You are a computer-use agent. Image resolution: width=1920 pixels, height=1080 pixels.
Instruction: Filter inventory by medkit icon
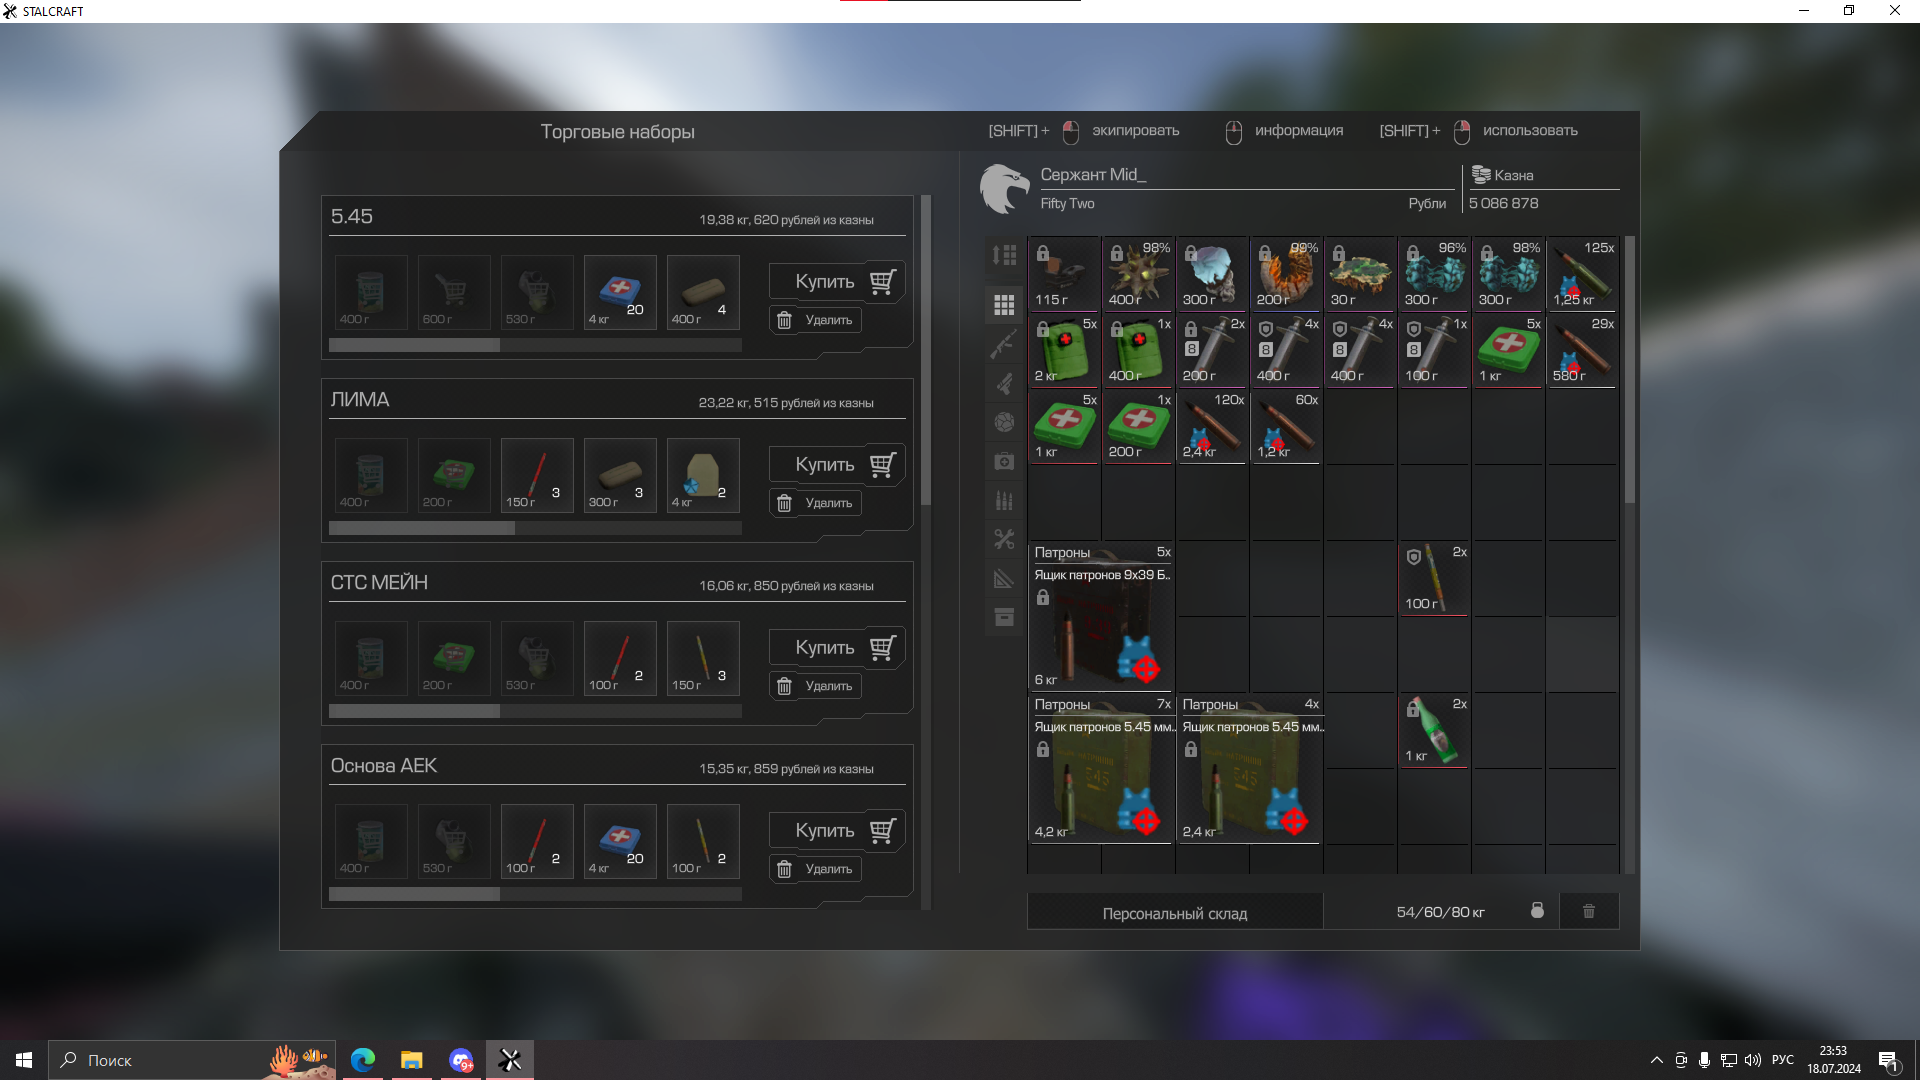click(1004, 461)
